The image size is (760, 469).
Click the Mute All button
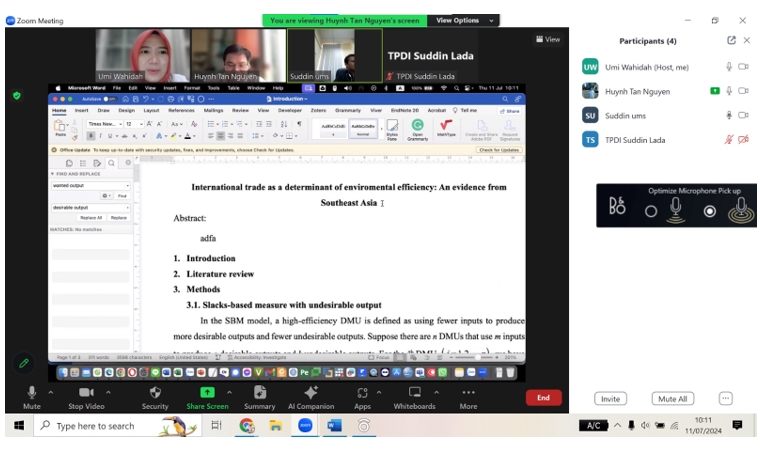(672, 399)
